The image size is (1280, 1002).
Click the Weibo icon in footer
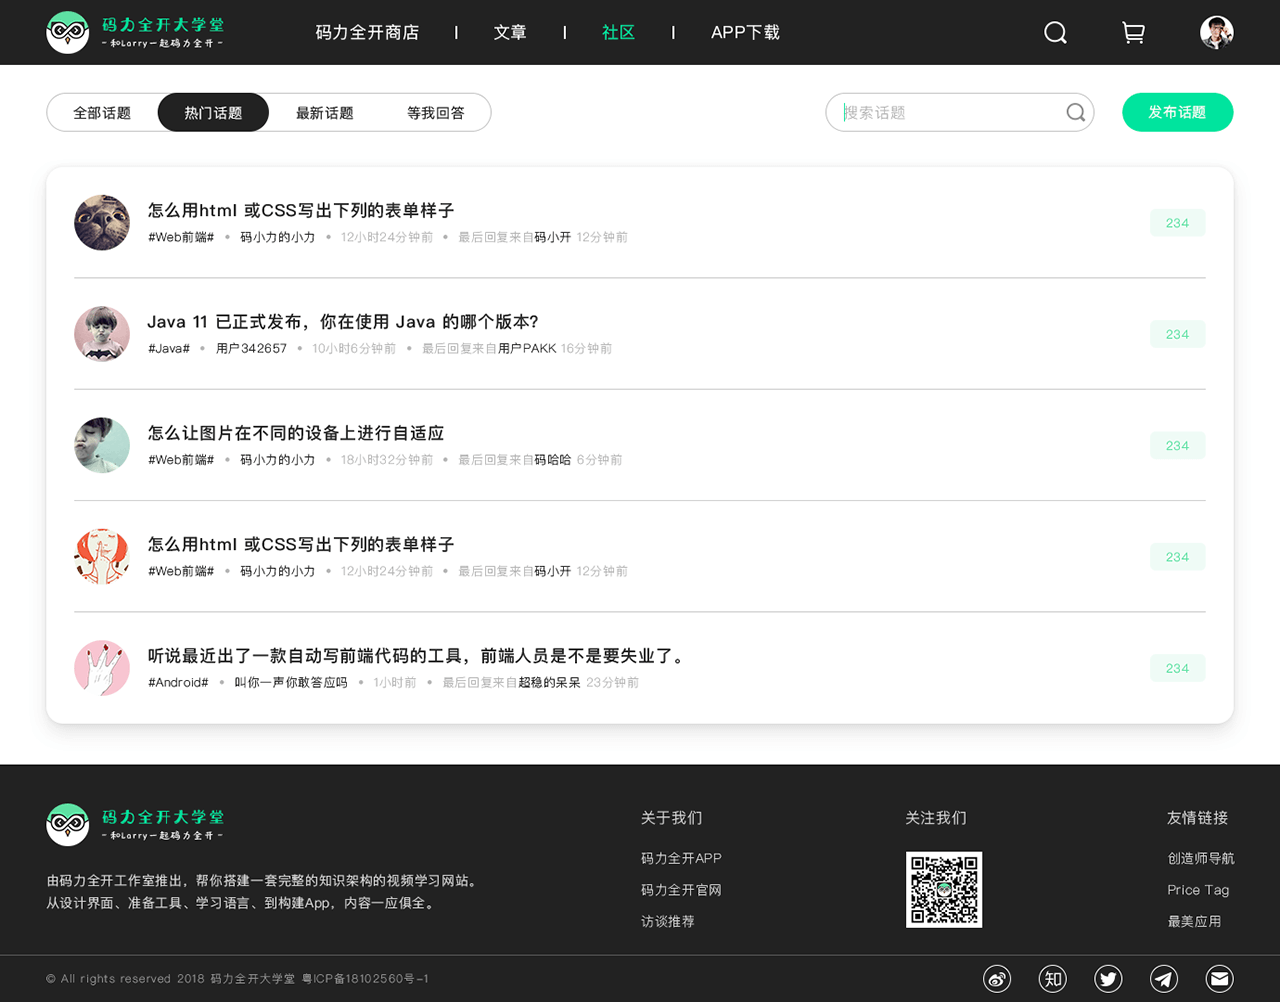[997, 979]
